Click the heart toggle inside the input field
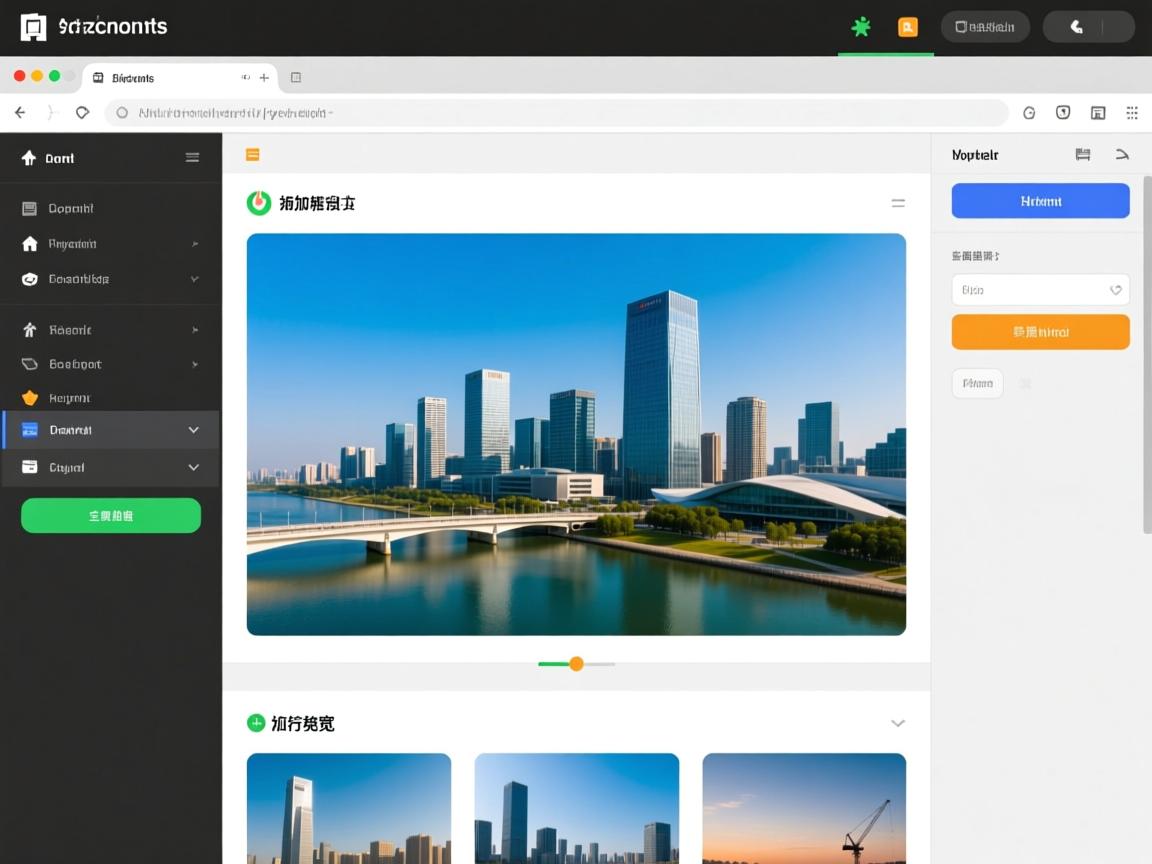This screenshot has width=1152, height=864. [1115, 290]
